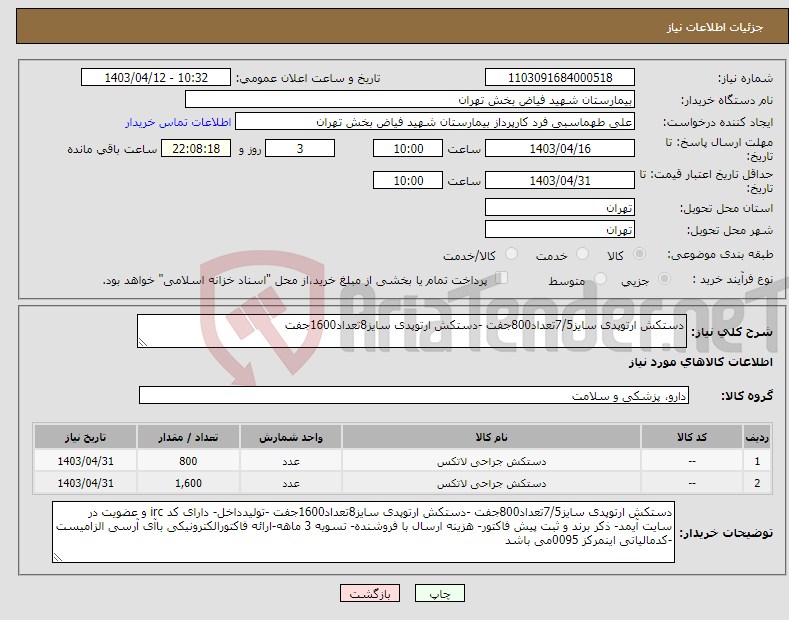
Task: Click the request creator field علی طهماسبی فرد
Action: click(435, 122)
